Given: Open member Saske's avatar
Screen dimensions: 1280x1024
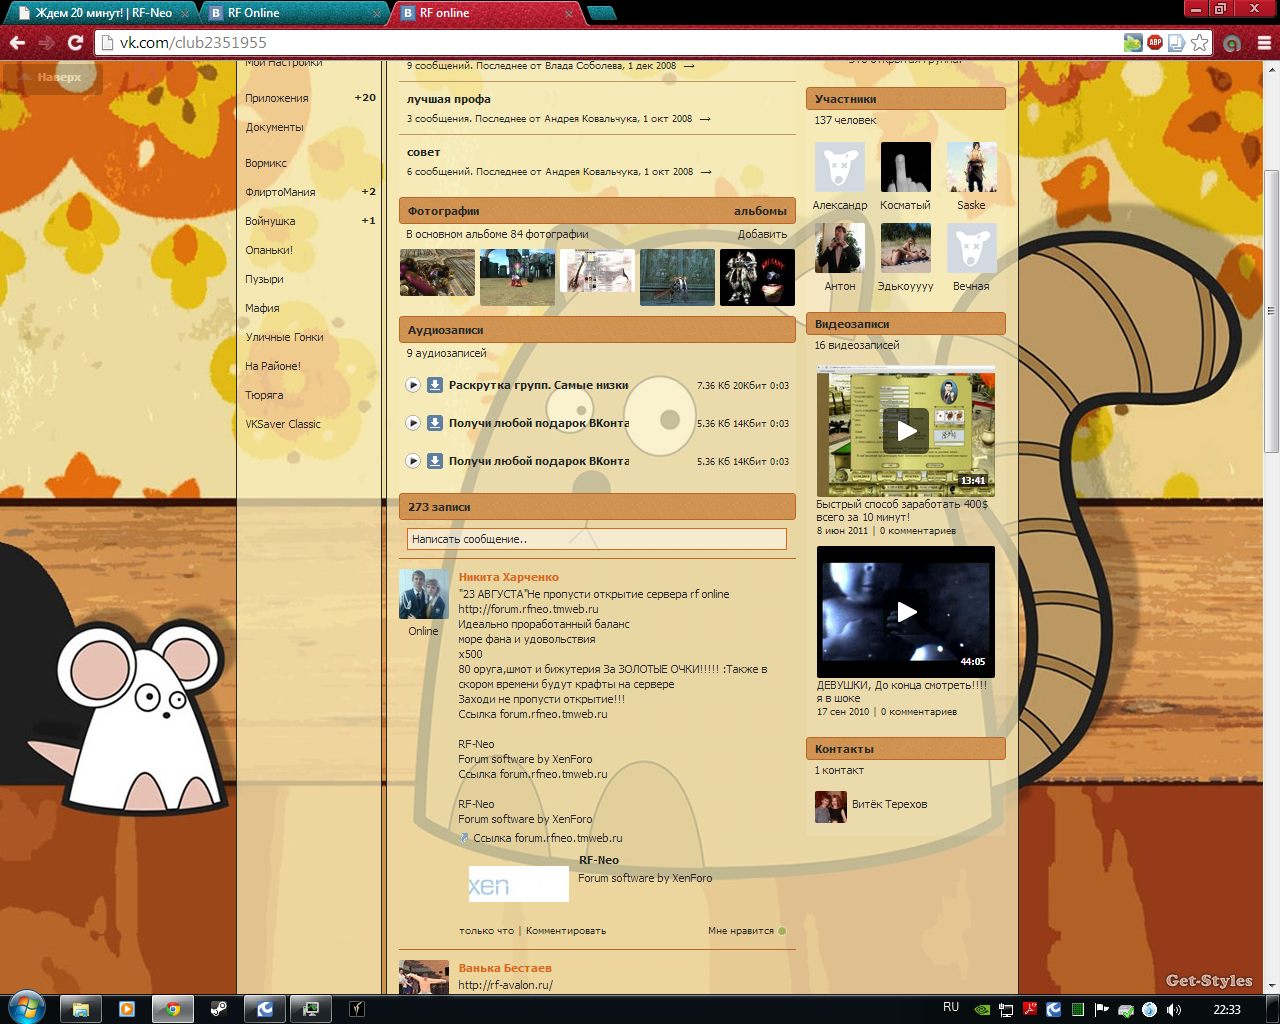Looking at the screenshot, I should (x=972, y=166).
